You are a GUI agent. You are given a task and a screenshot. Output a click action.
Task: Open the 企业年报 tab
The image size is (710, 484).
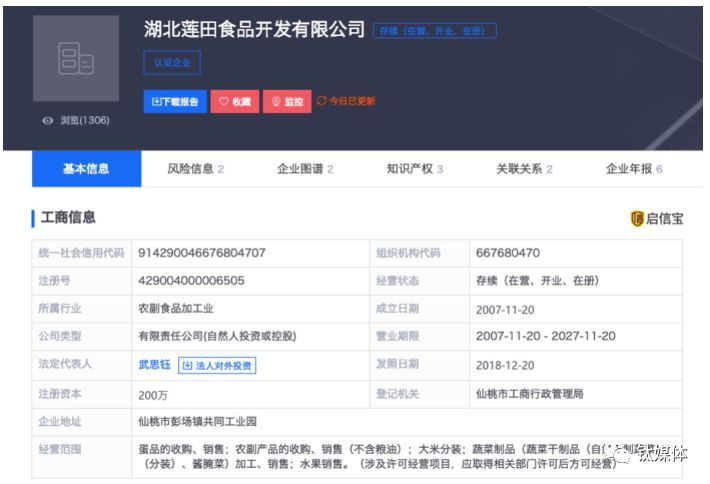pos(634,169)
